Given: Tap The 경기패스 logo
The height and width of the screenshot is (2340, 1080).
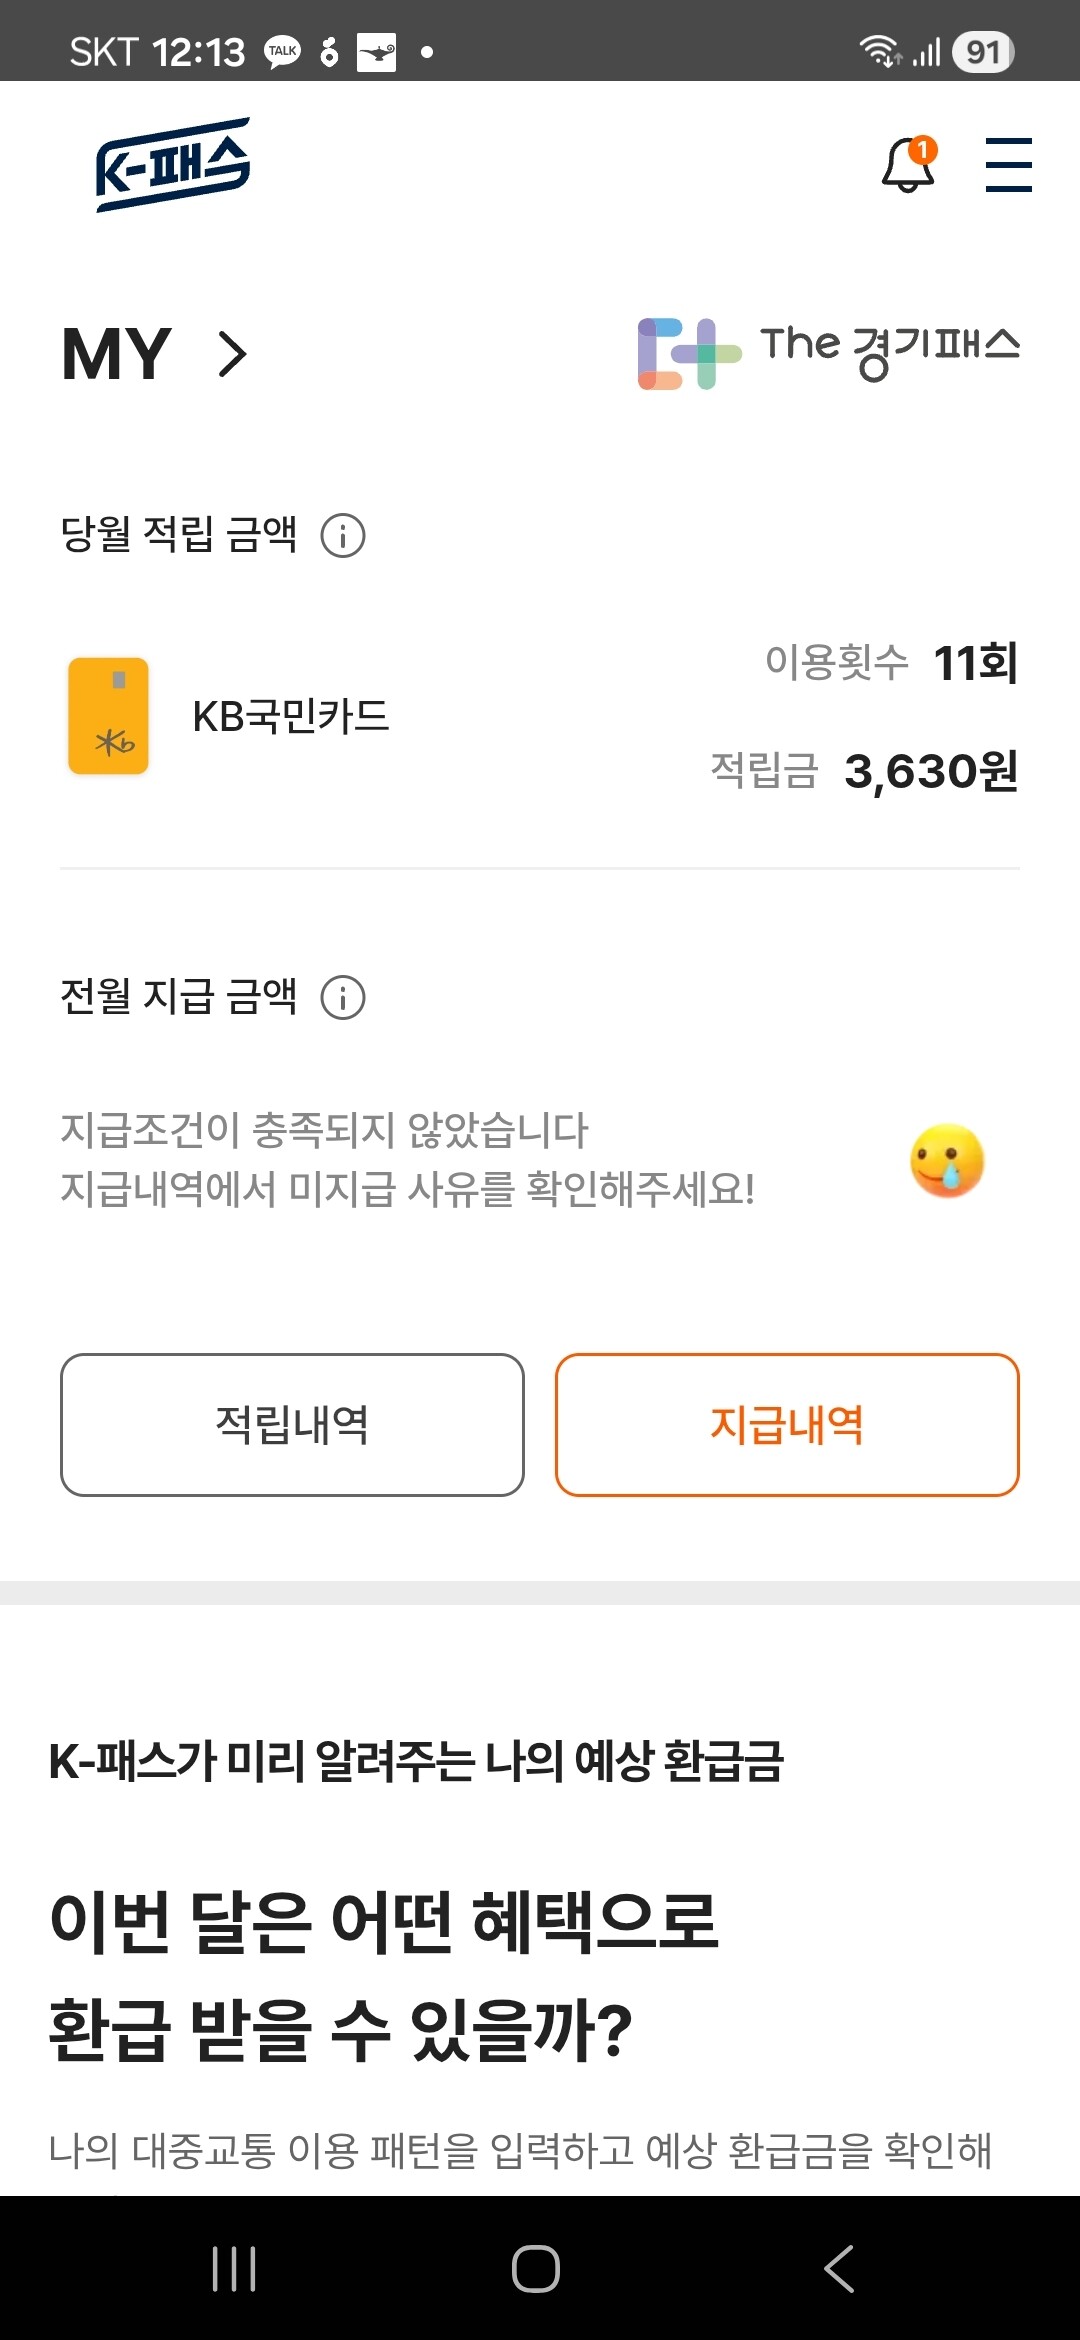Looking at the screenshot, I should 828,352.
